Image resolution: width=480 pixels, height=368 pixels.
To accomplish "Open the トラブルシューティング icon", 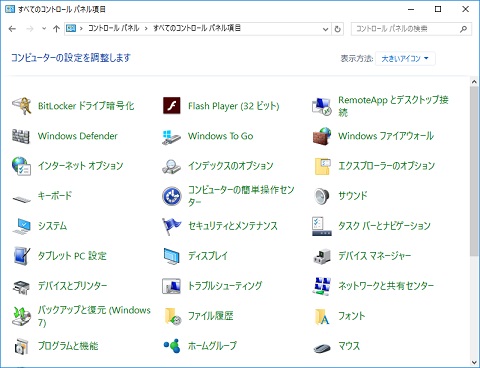I will pos(171,286).
